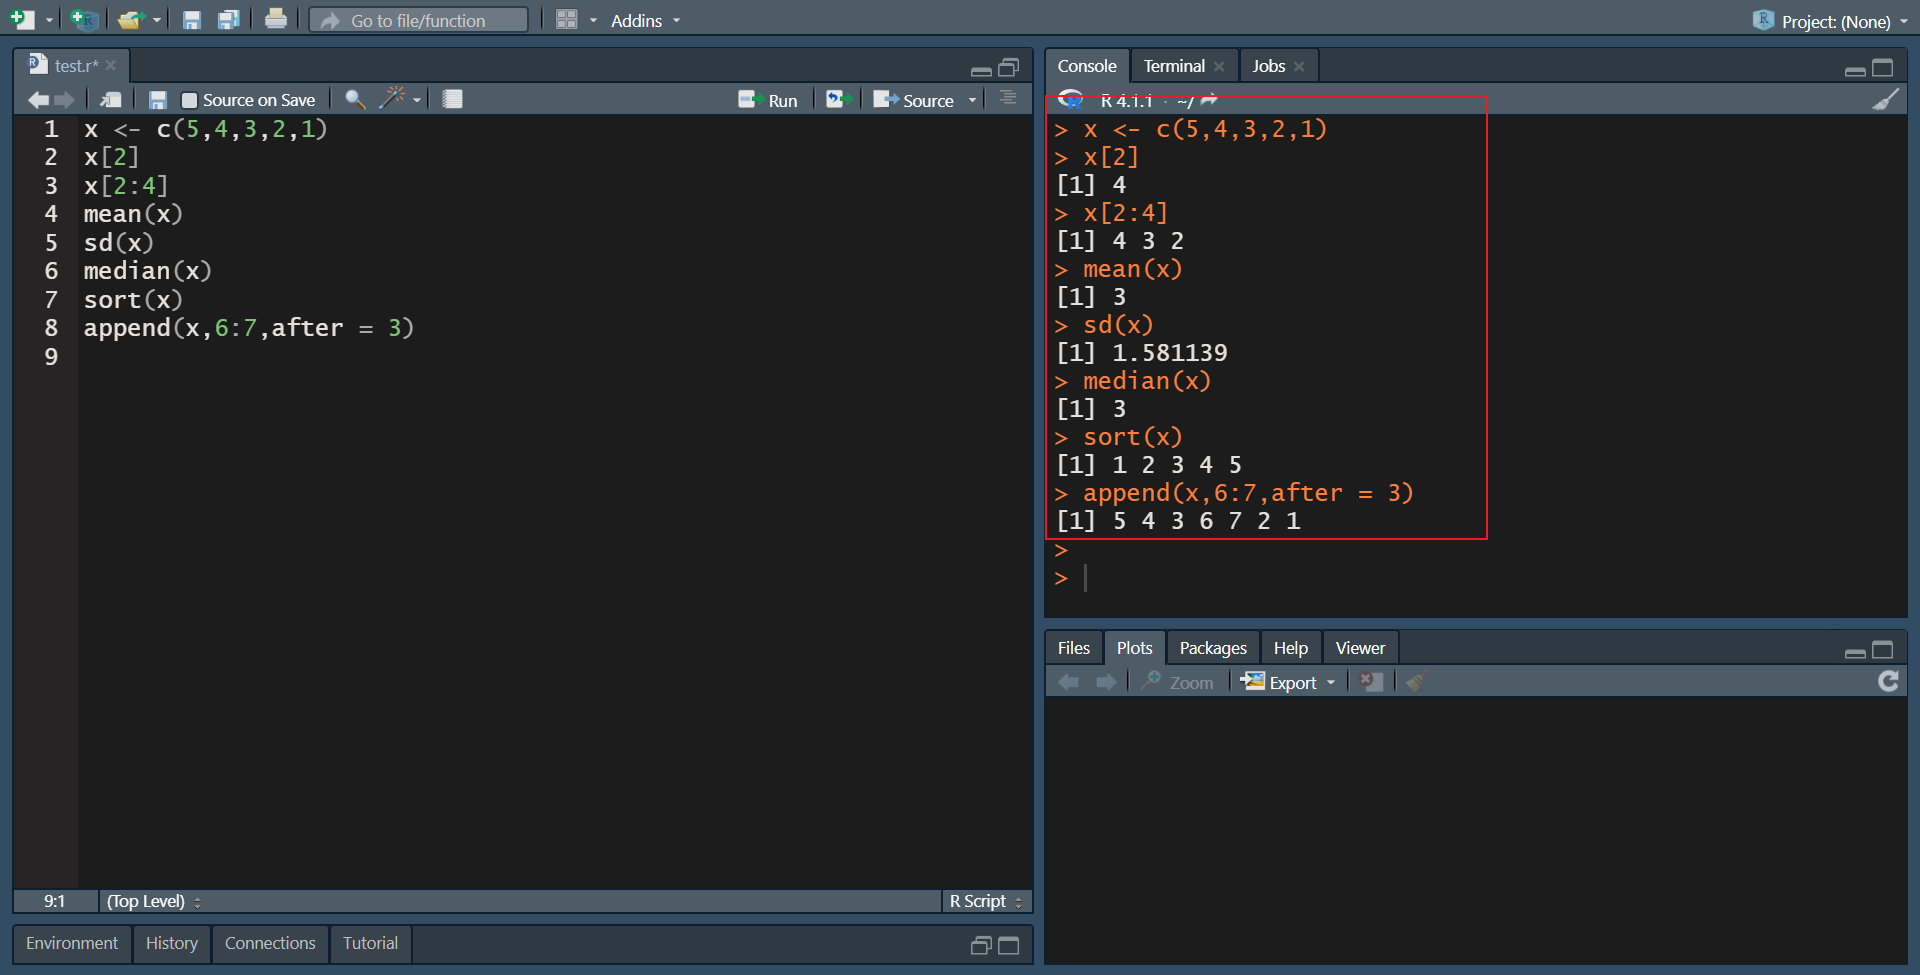
Task: Click the Find/Replace magnifier icon
Action: (355, 99)
